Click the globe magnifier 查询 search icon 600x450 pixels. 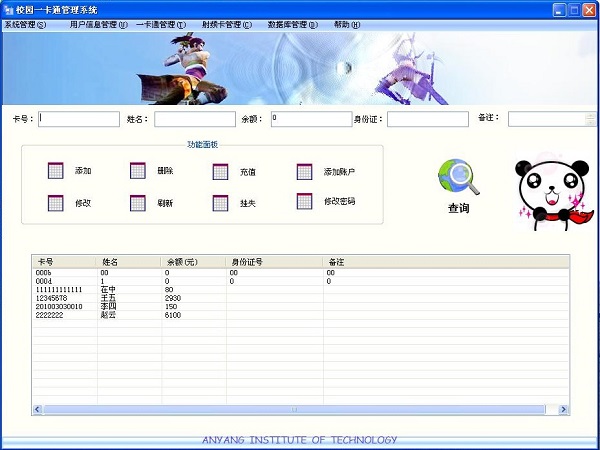(458, 177)
